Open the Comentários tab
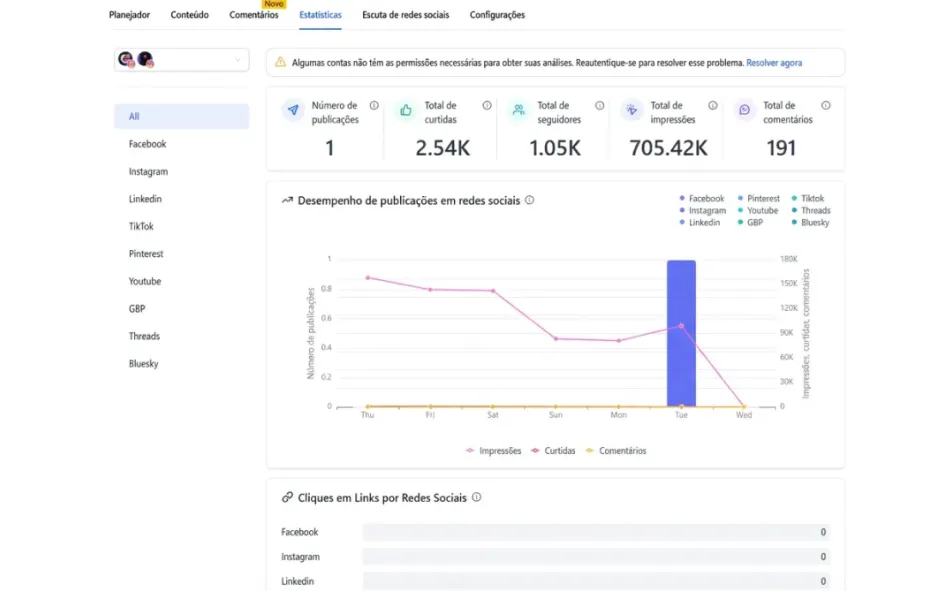 tap(254, 14)
